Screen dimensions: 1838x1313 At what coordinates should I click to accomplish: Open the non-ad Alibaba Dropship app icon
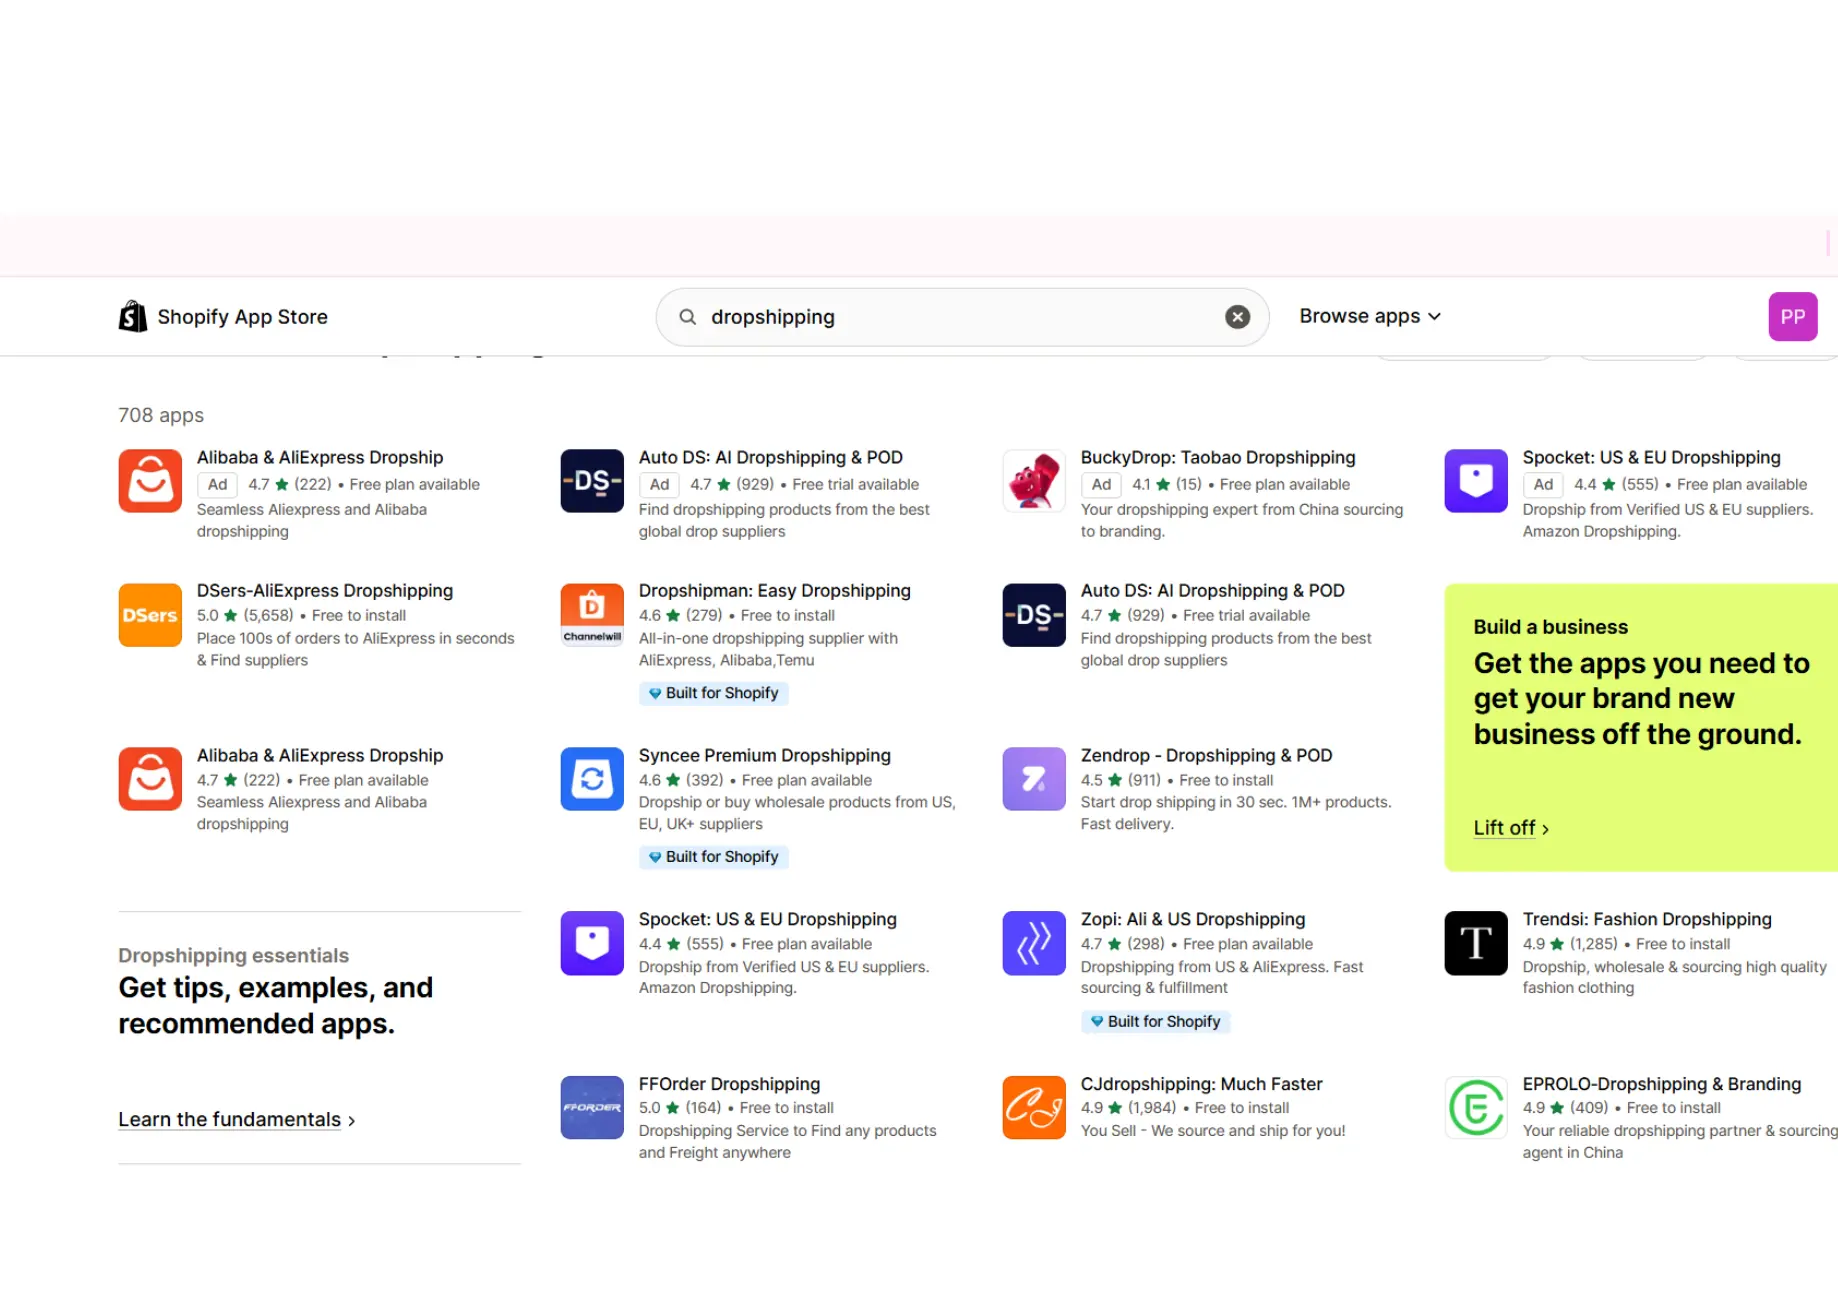click(x=150, y=779)
